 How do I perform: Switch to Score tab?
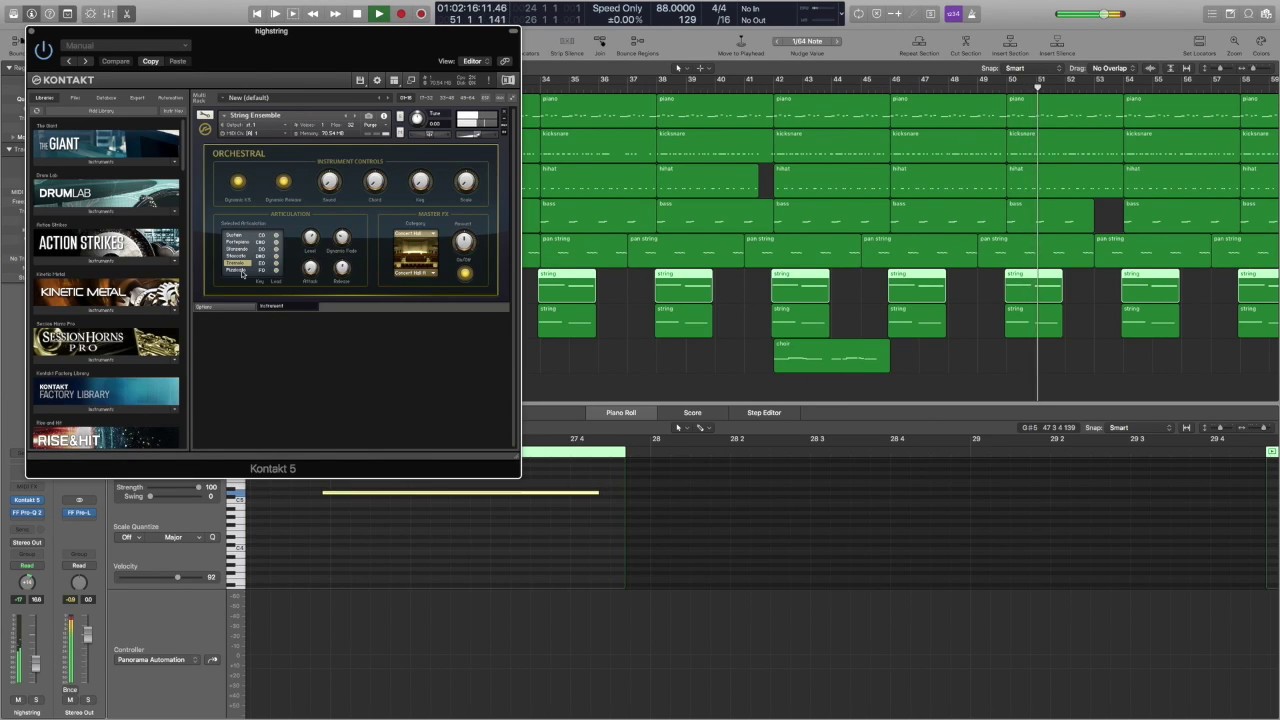[692, 412]
